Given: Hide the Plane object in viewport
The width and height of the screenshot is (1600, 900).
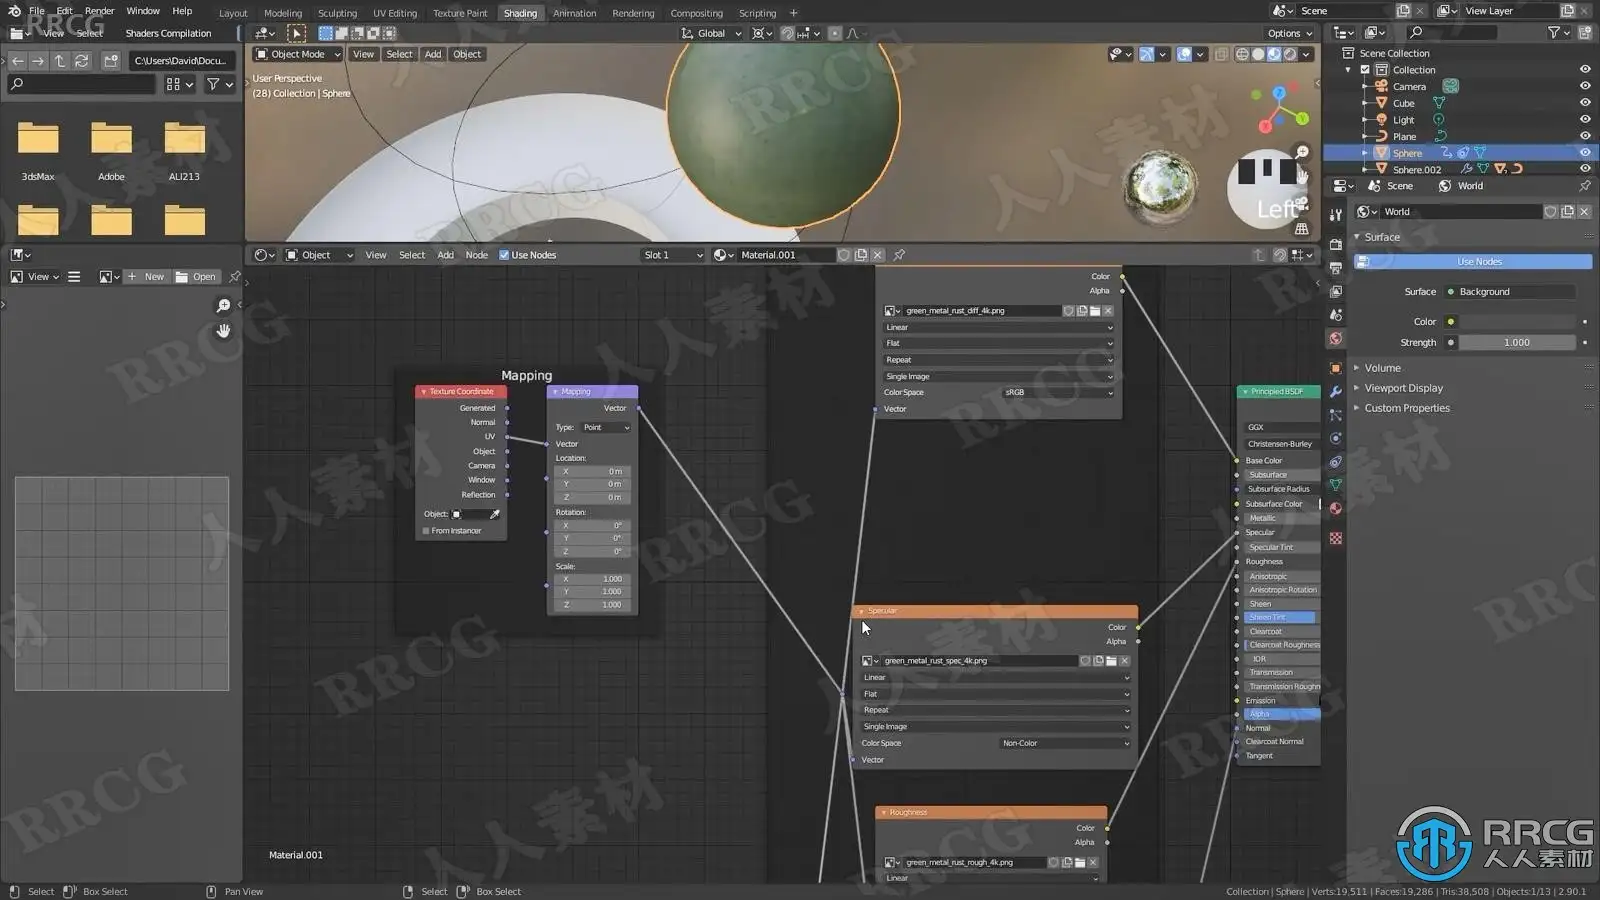Looking at the screenshot, I should click(1585, 136).
